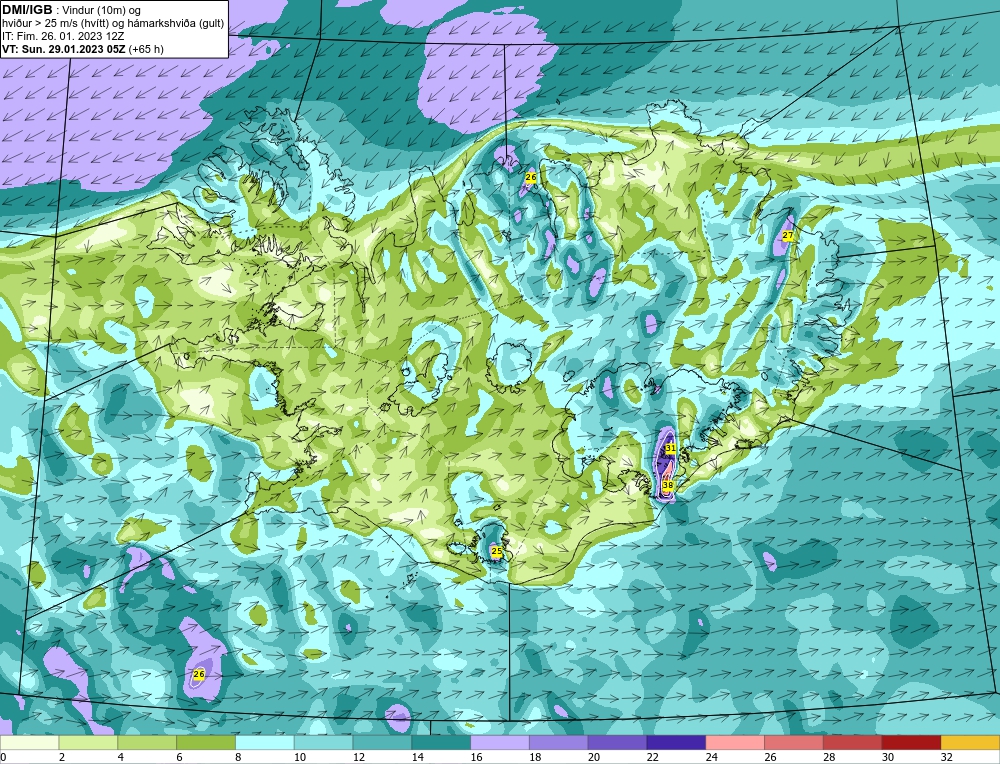The image size is (1000, 764).
Task: Choose the dark indigo 22–24 m/s legend swatch
Action: click(676, 742)
